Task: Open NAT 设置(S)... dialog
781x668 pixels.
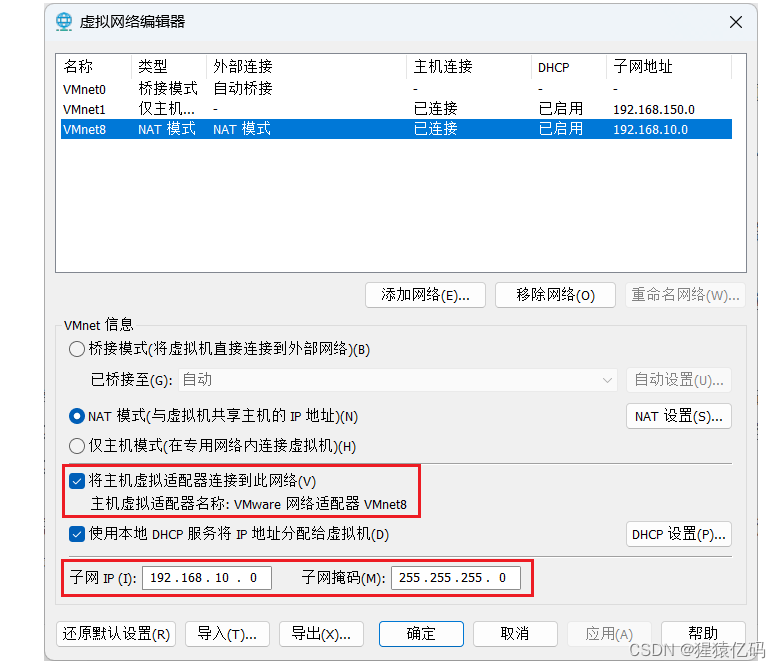Action: (x=679, y=416)
